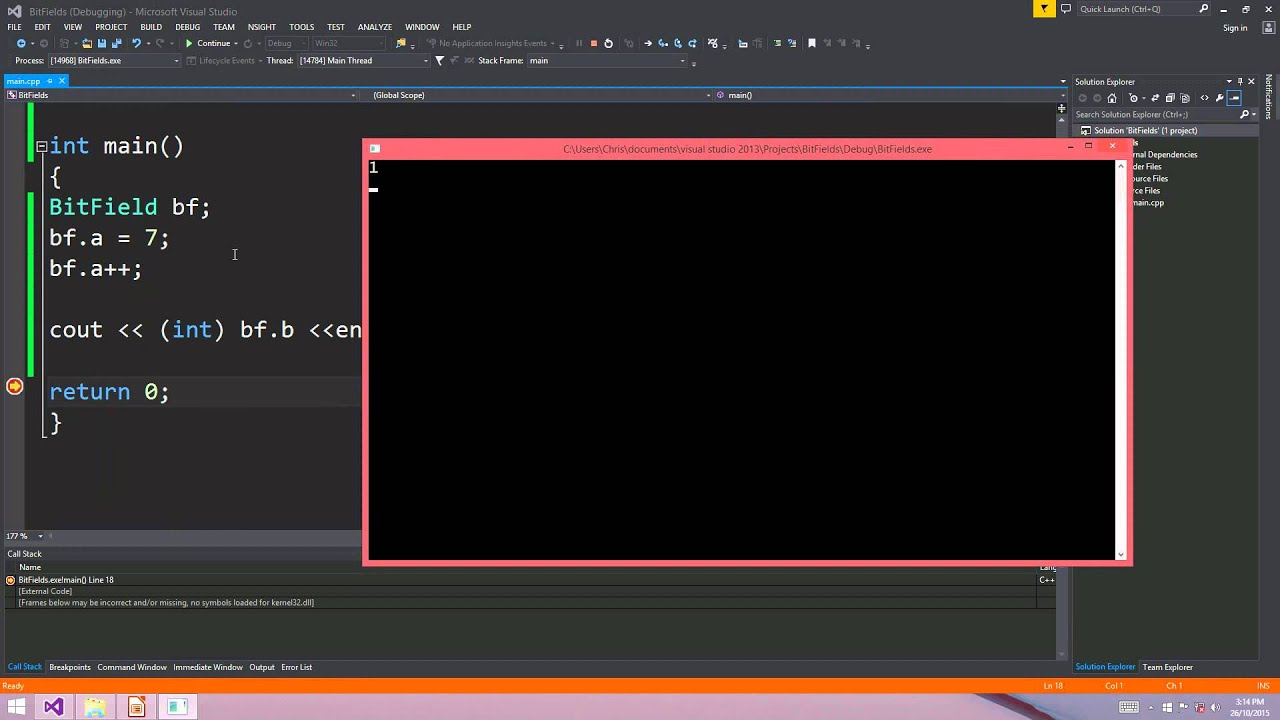The height and width of the screenshot is (720, 1280).
Task: Select main.cpp in Solution Explorer
Action: (x=1148, y=203)
